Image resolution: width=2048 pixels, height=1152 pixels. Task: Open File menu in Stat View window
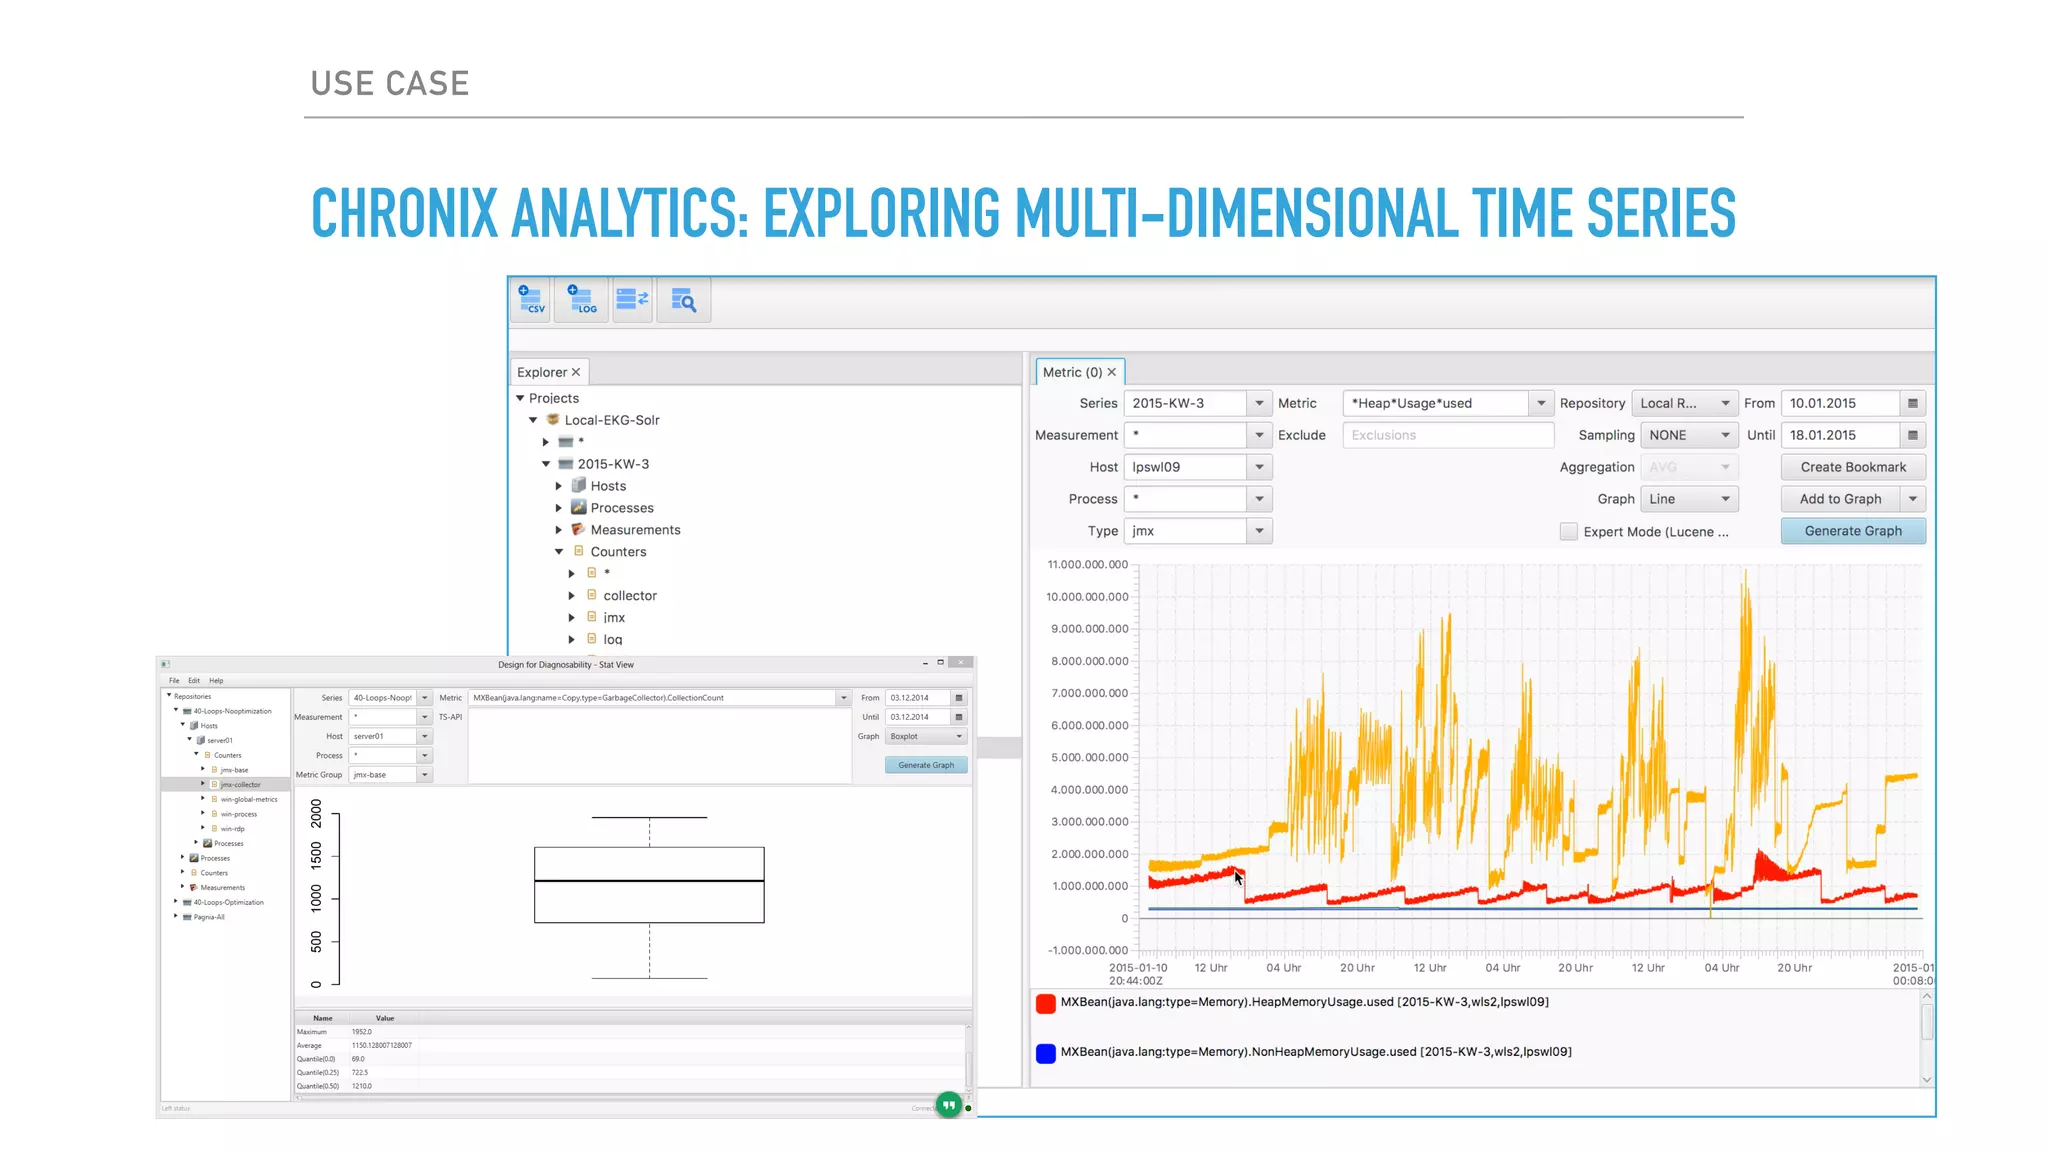point(174,681)
